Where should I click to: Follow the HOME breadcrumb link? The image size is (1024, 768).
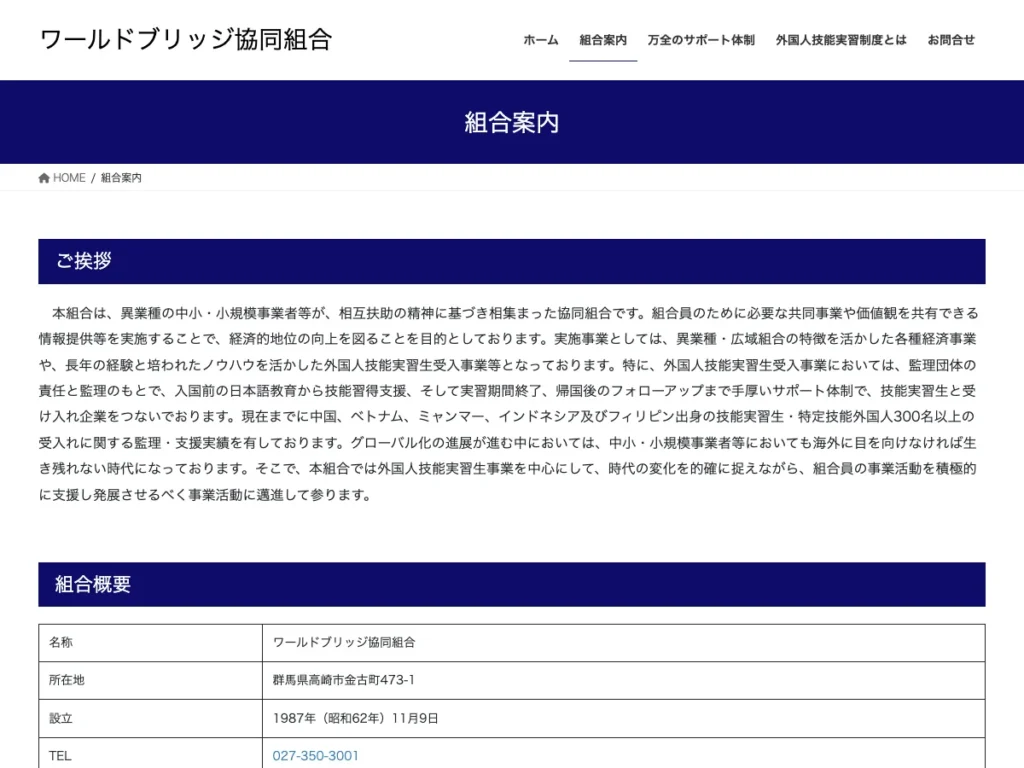click(69, 178)
